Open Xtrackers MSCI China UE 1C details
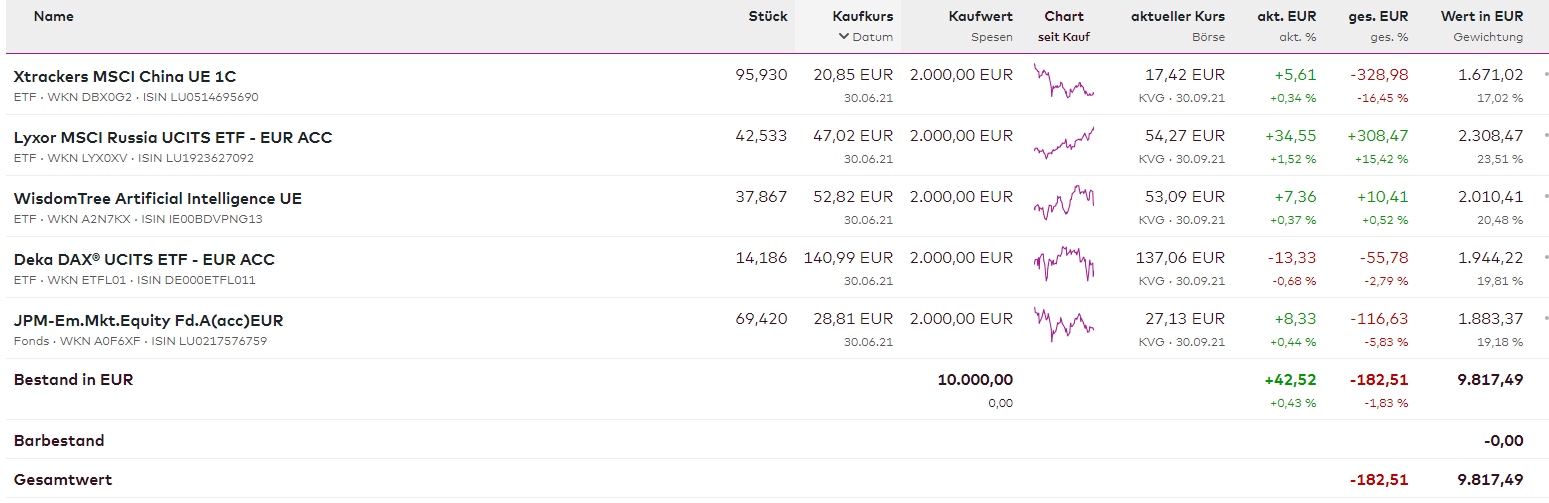Viewport: 1549px width, 503px height. (x=125, y=76)
